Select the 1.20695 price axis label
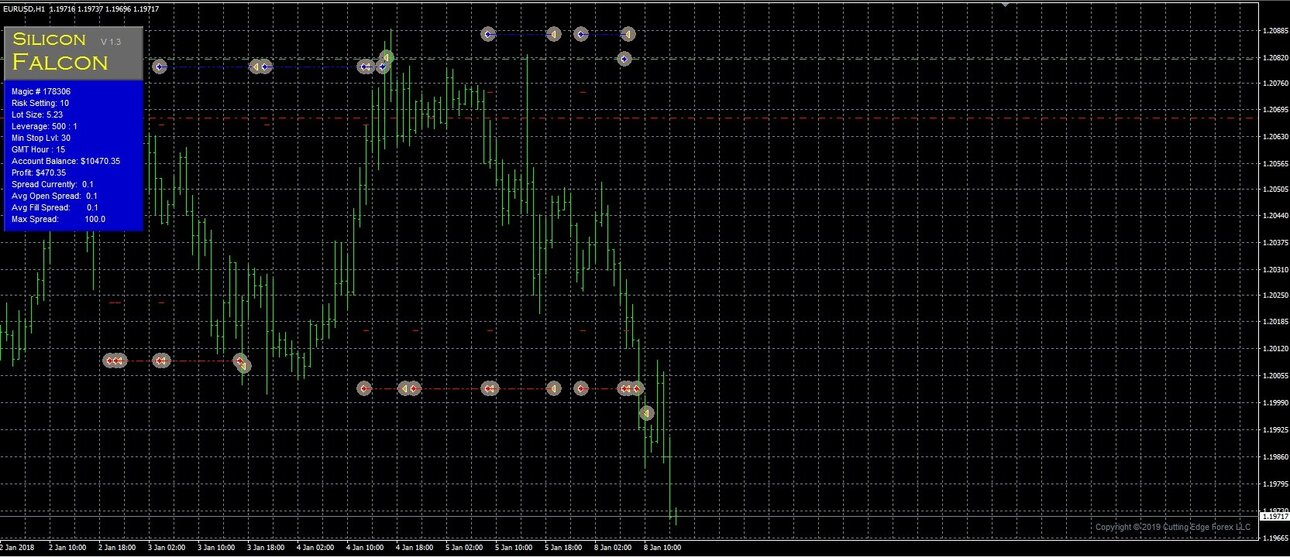Image resolution: width=1290 pixels, height=557 pixels. pyautogui.click(x=1275, y=110)
